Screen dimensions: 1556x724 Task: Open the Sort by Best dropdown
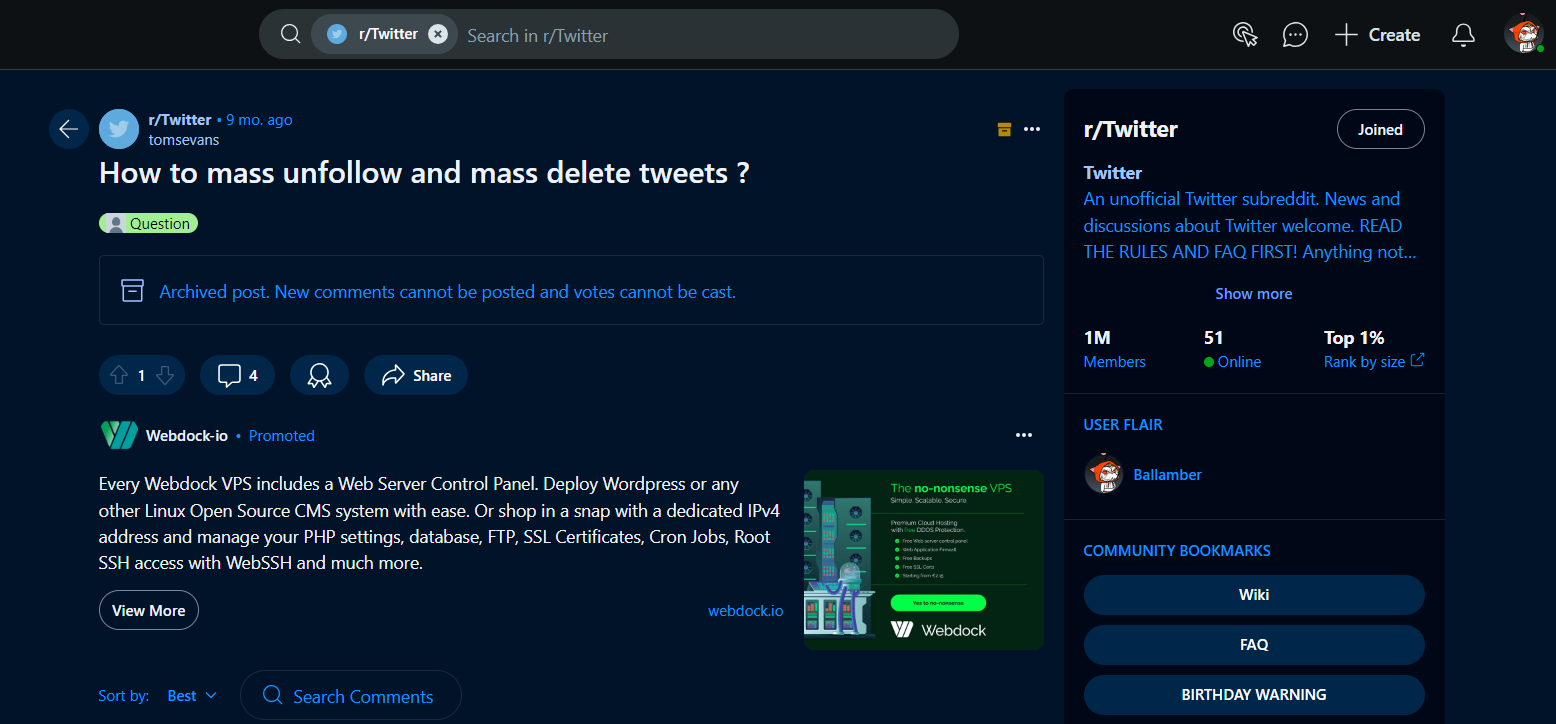191,695
